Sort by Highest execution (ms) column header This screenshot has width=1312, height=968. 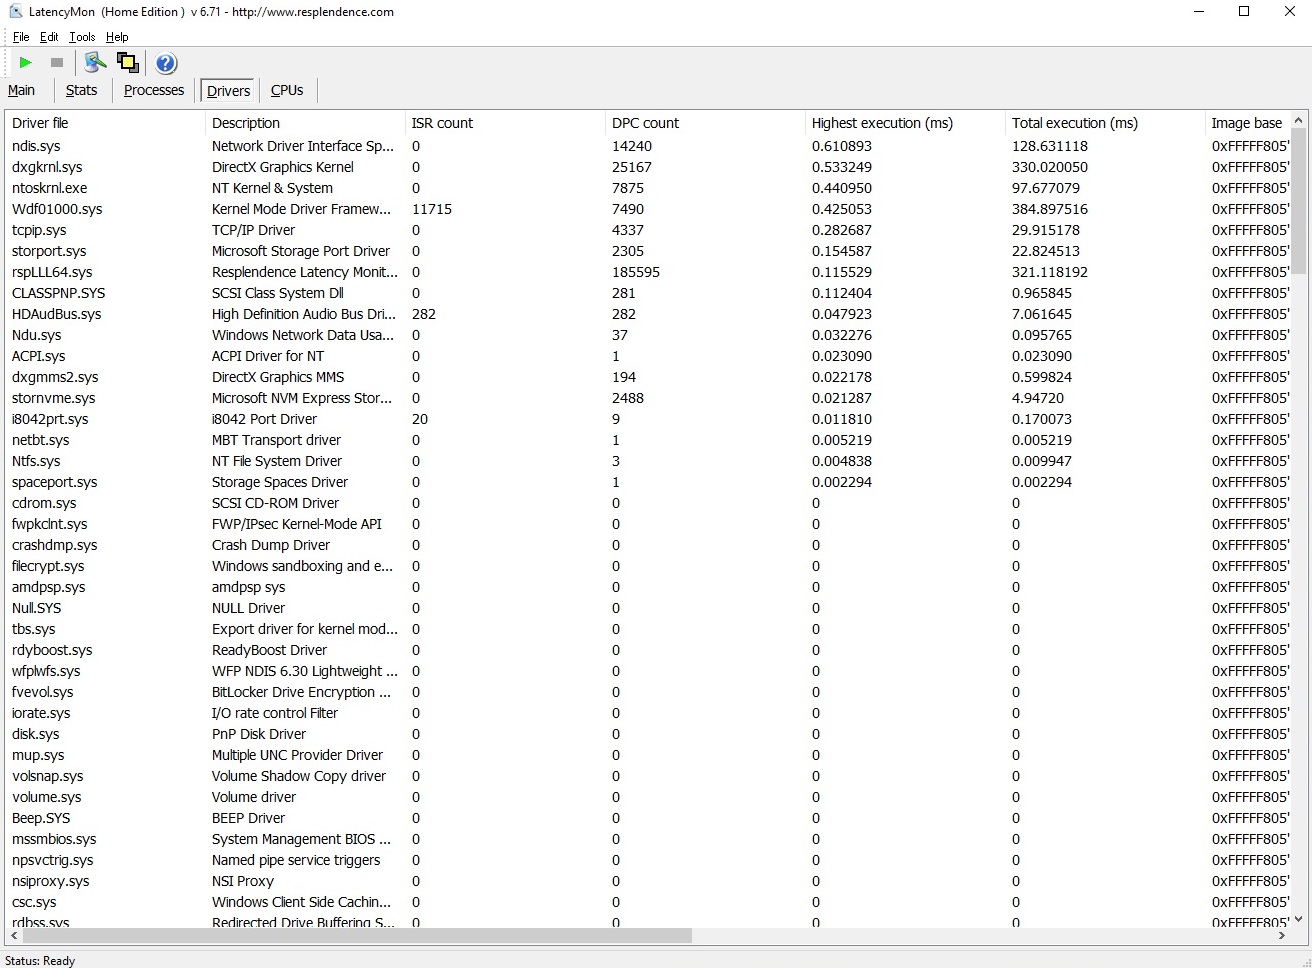point(905,123)
